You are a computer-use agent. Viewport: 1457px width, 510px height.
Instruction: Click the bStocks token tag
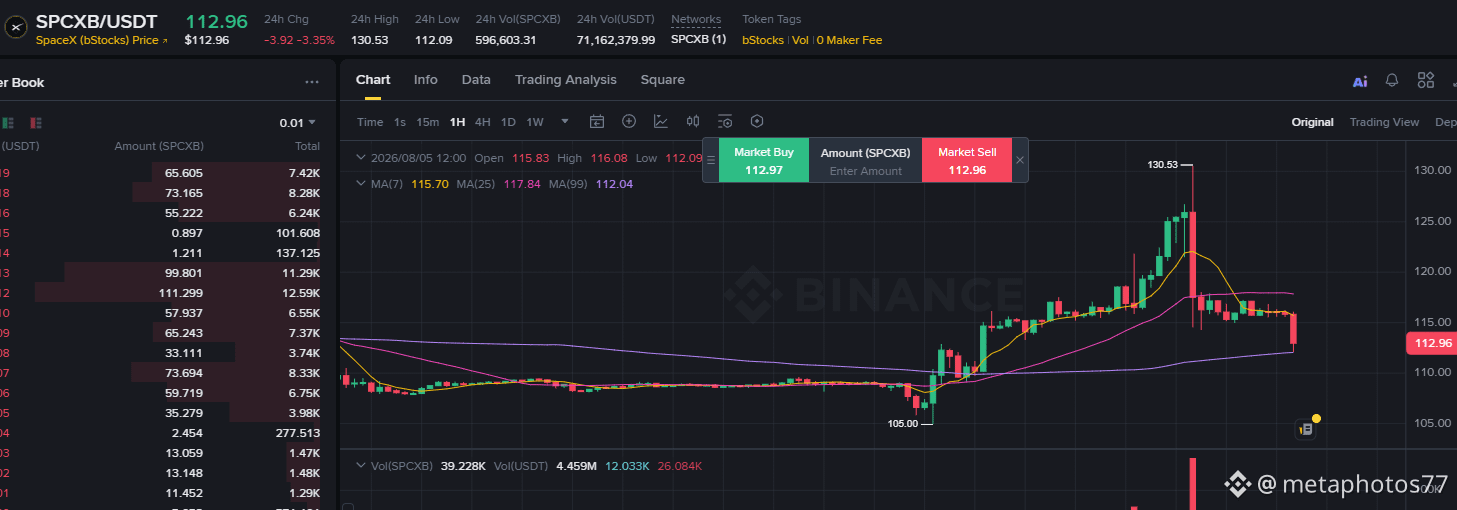[763, 40]
